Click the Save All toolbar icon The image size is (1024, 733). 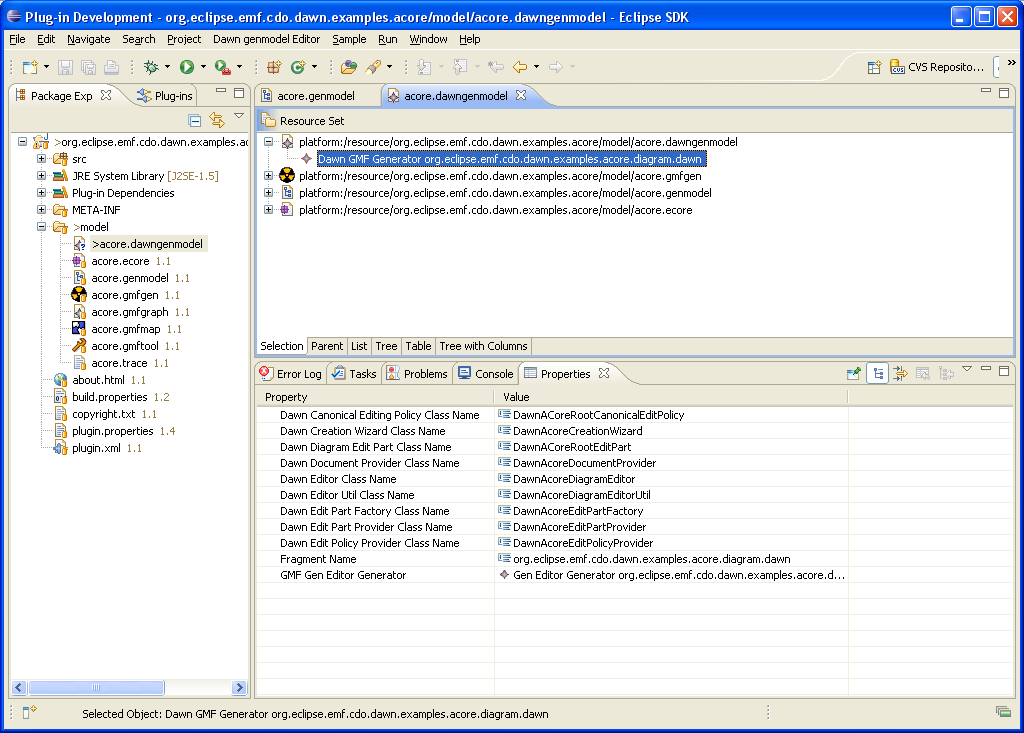88,67
